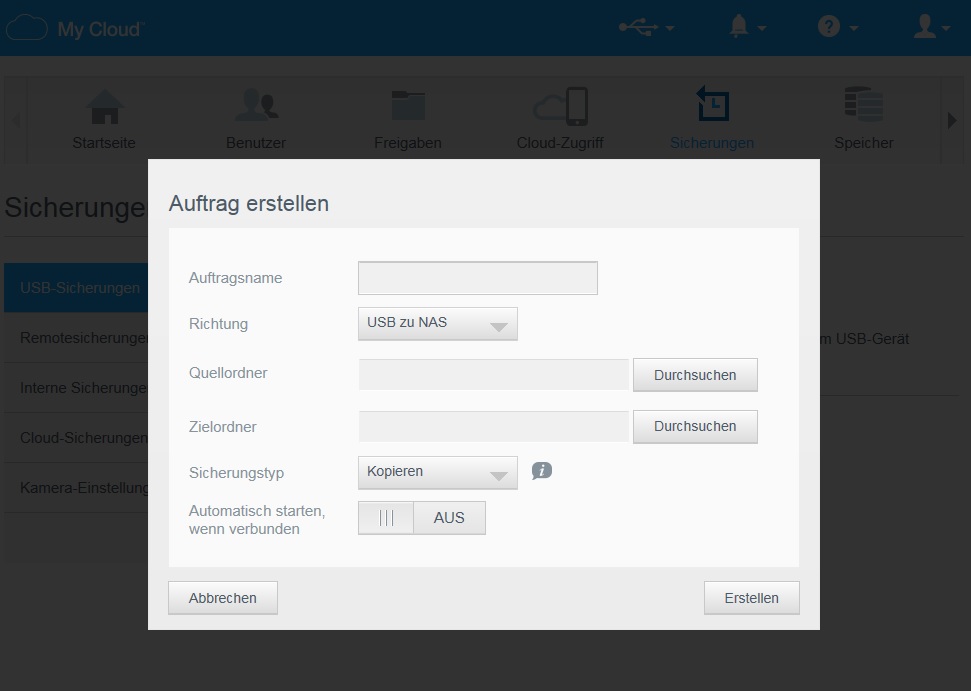Select the USB-Sicherungen sidebar tab
This screenshot has height=691, width=971.
[76, 288]
